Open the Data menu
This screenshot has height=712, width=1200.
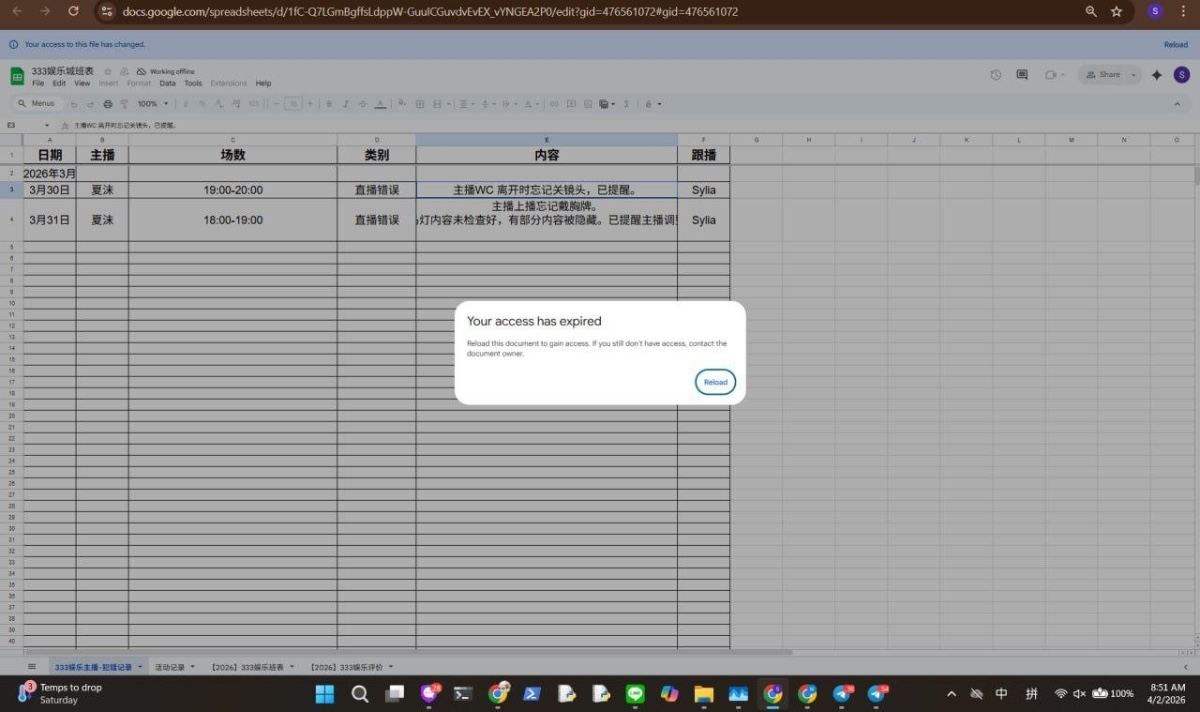[167, 84]
